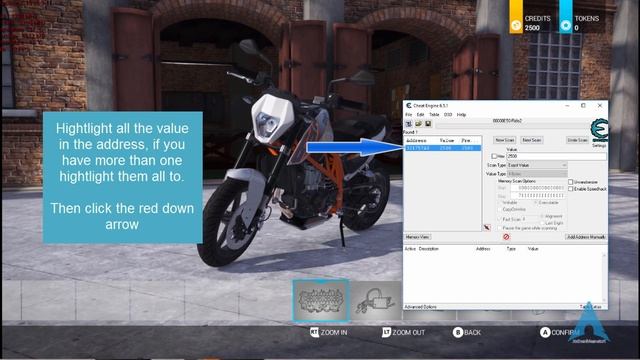The image size is (640, 360).
Task: Click the save floppy disk icon
Action: [428, 124]
